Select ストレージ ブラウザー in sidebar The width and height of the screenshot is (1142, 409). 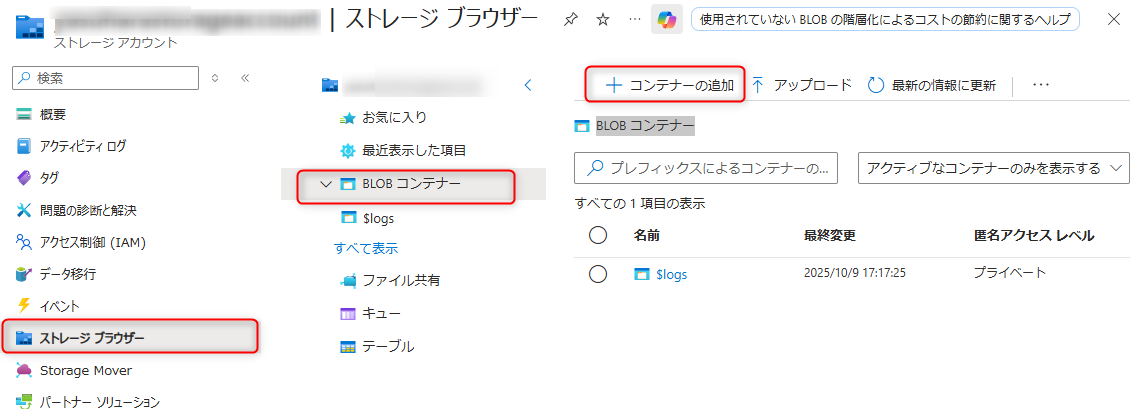pyautogui.click(x=92, y=338)
